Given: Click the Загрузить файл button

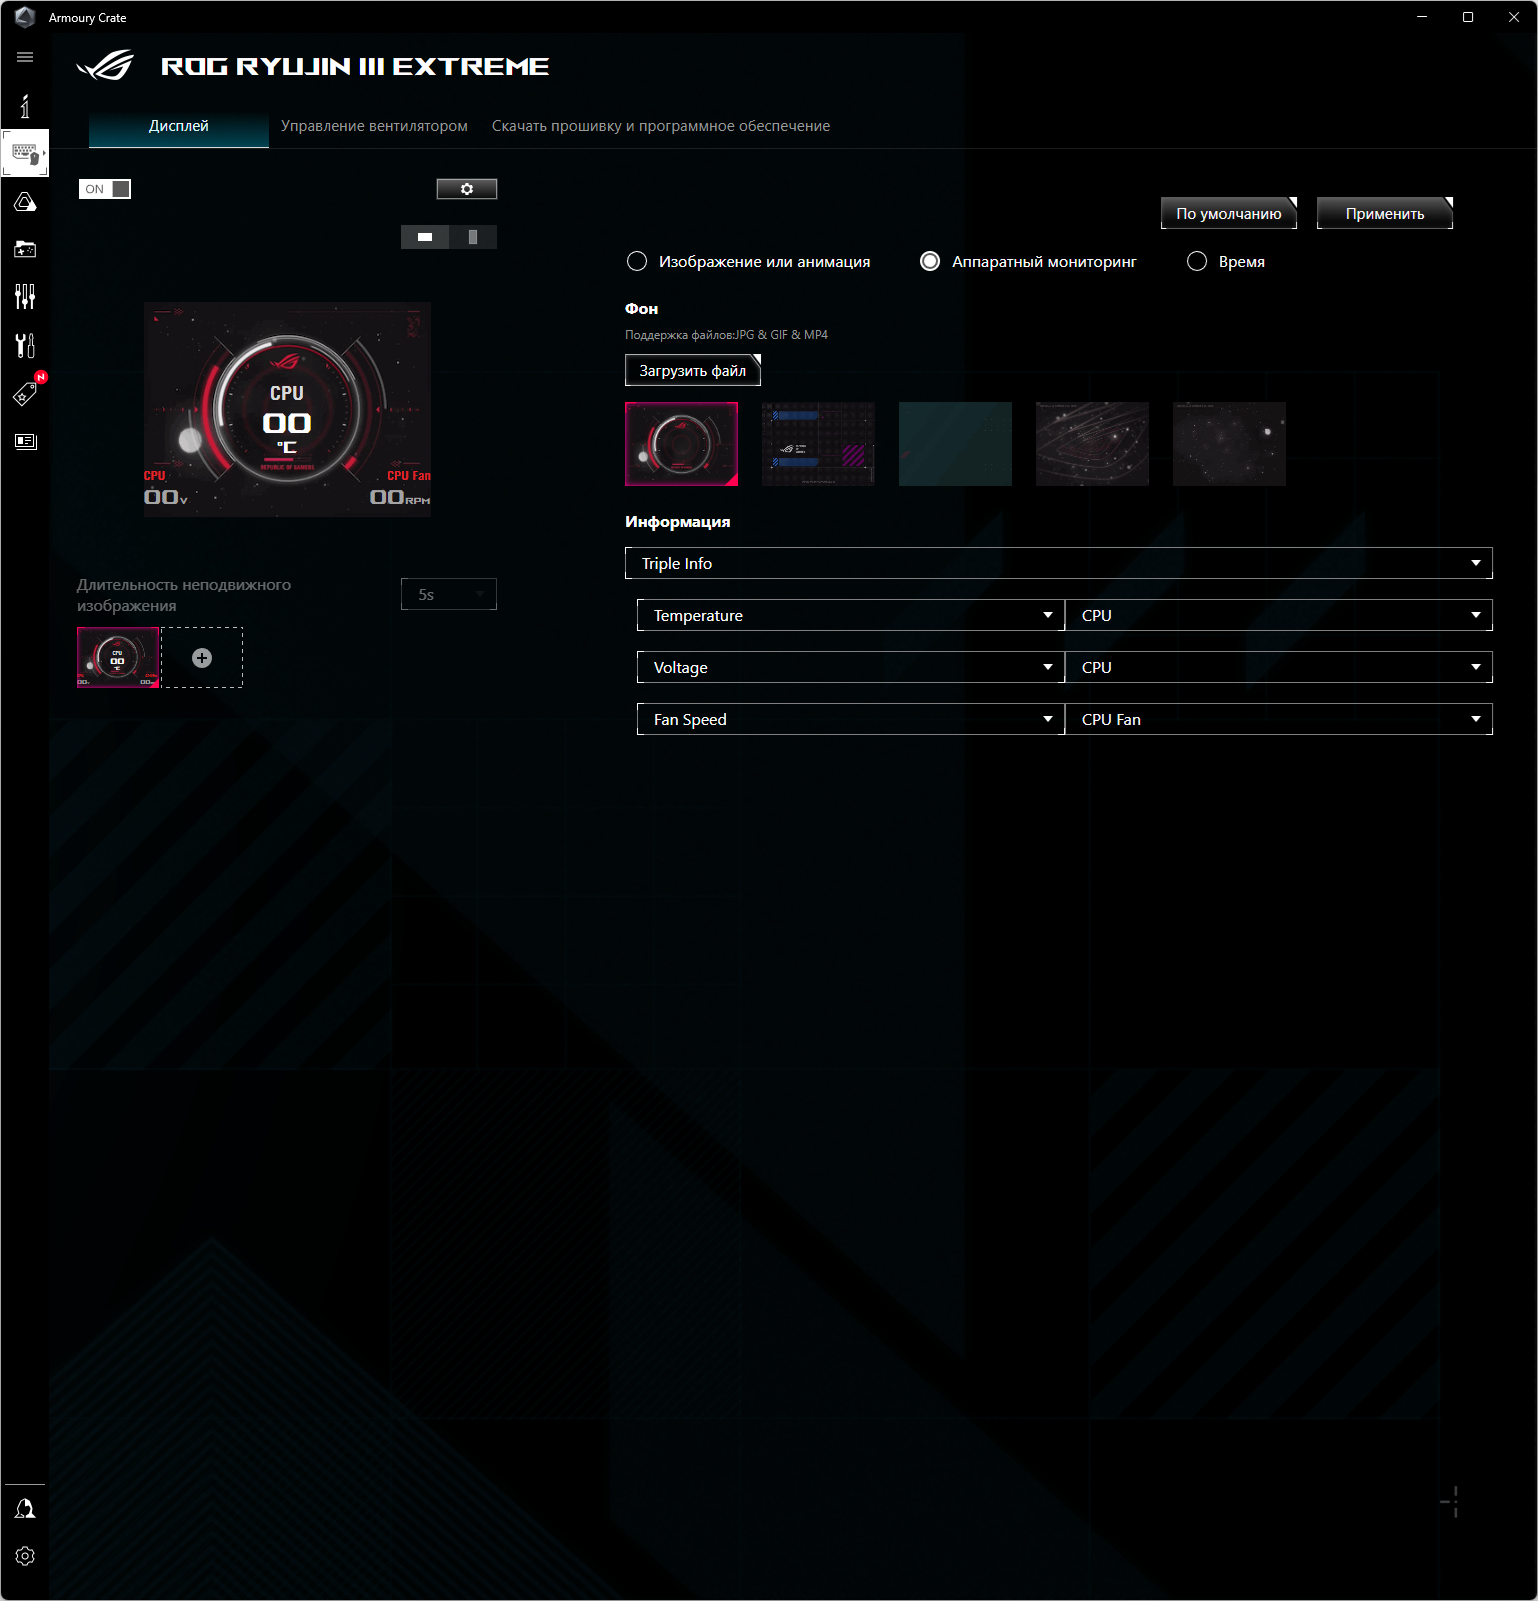Looking at the screenshot, I should 693,370.
